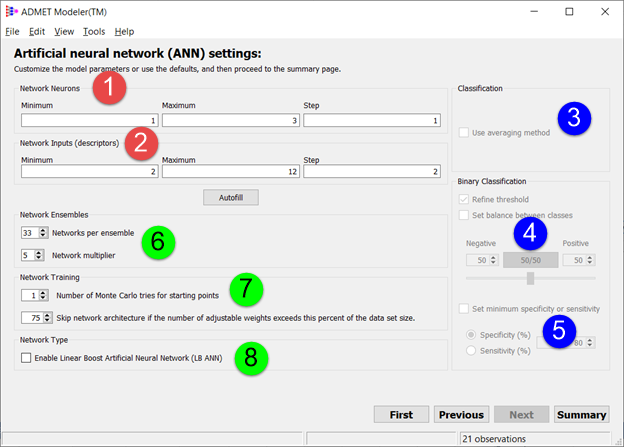Open the File menu
Viewport: 624px width, 447px height.
tap(12, 31)
